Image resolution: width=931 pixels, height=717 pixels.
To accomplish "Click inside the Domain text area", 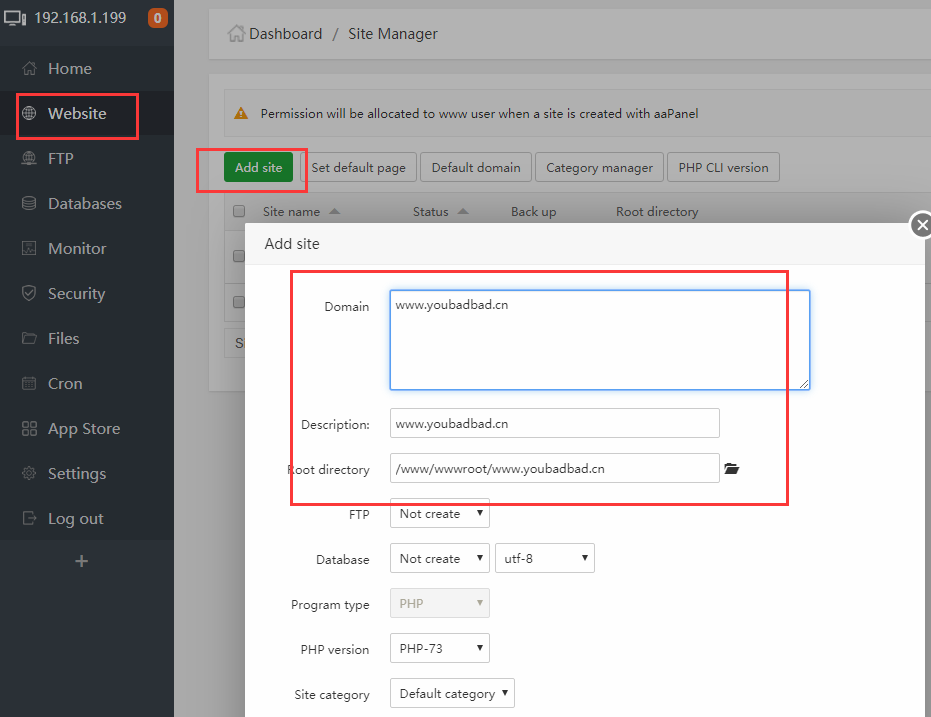I will [x=599, y=340].
